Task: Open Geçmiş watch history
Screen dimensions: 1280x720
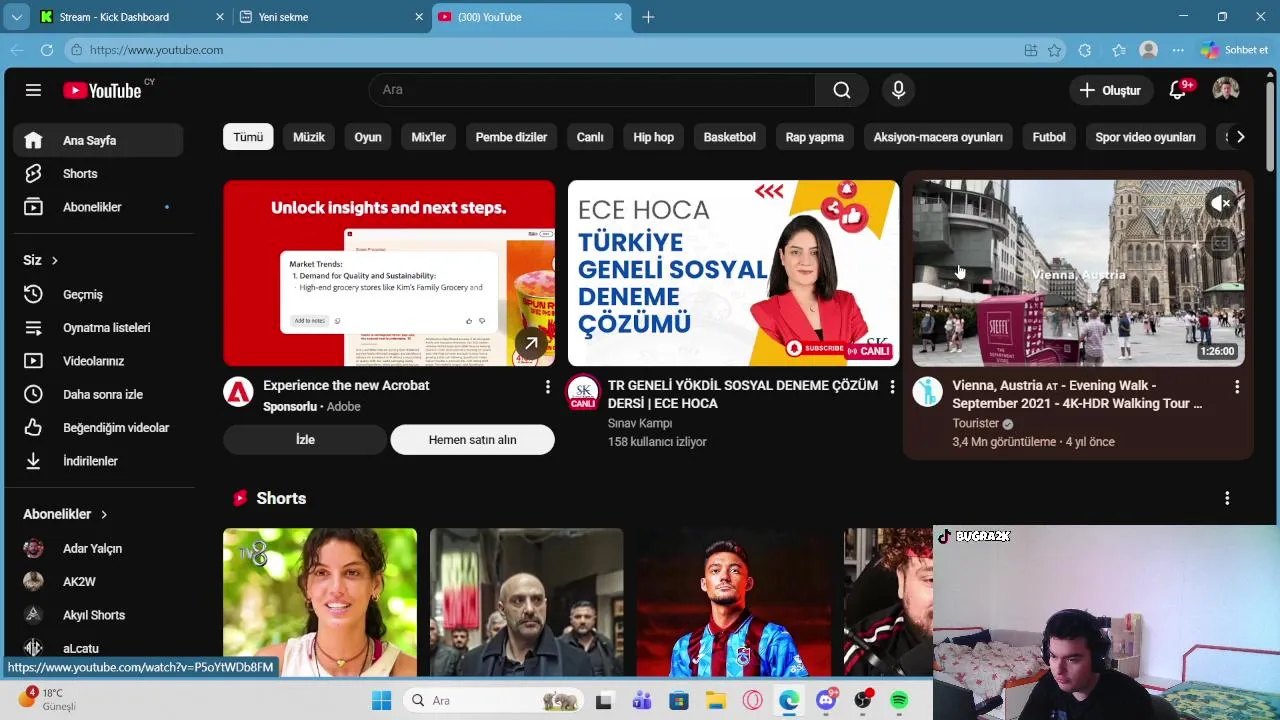Action: pyautogui.click(x=98, y=294)
